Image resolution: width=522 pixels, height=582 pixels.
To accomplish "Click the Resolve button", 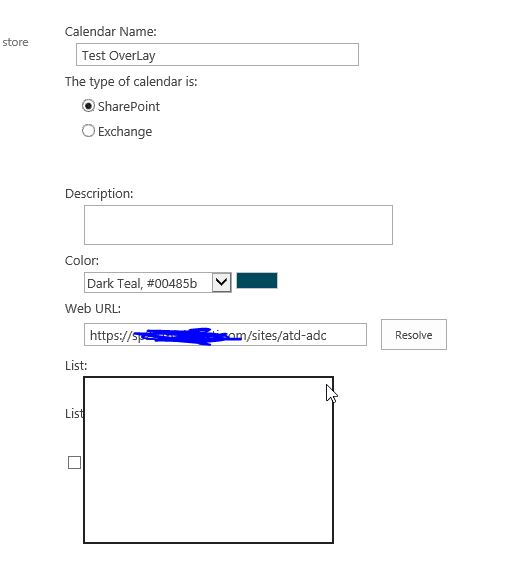I will click(x=414, y=334).
